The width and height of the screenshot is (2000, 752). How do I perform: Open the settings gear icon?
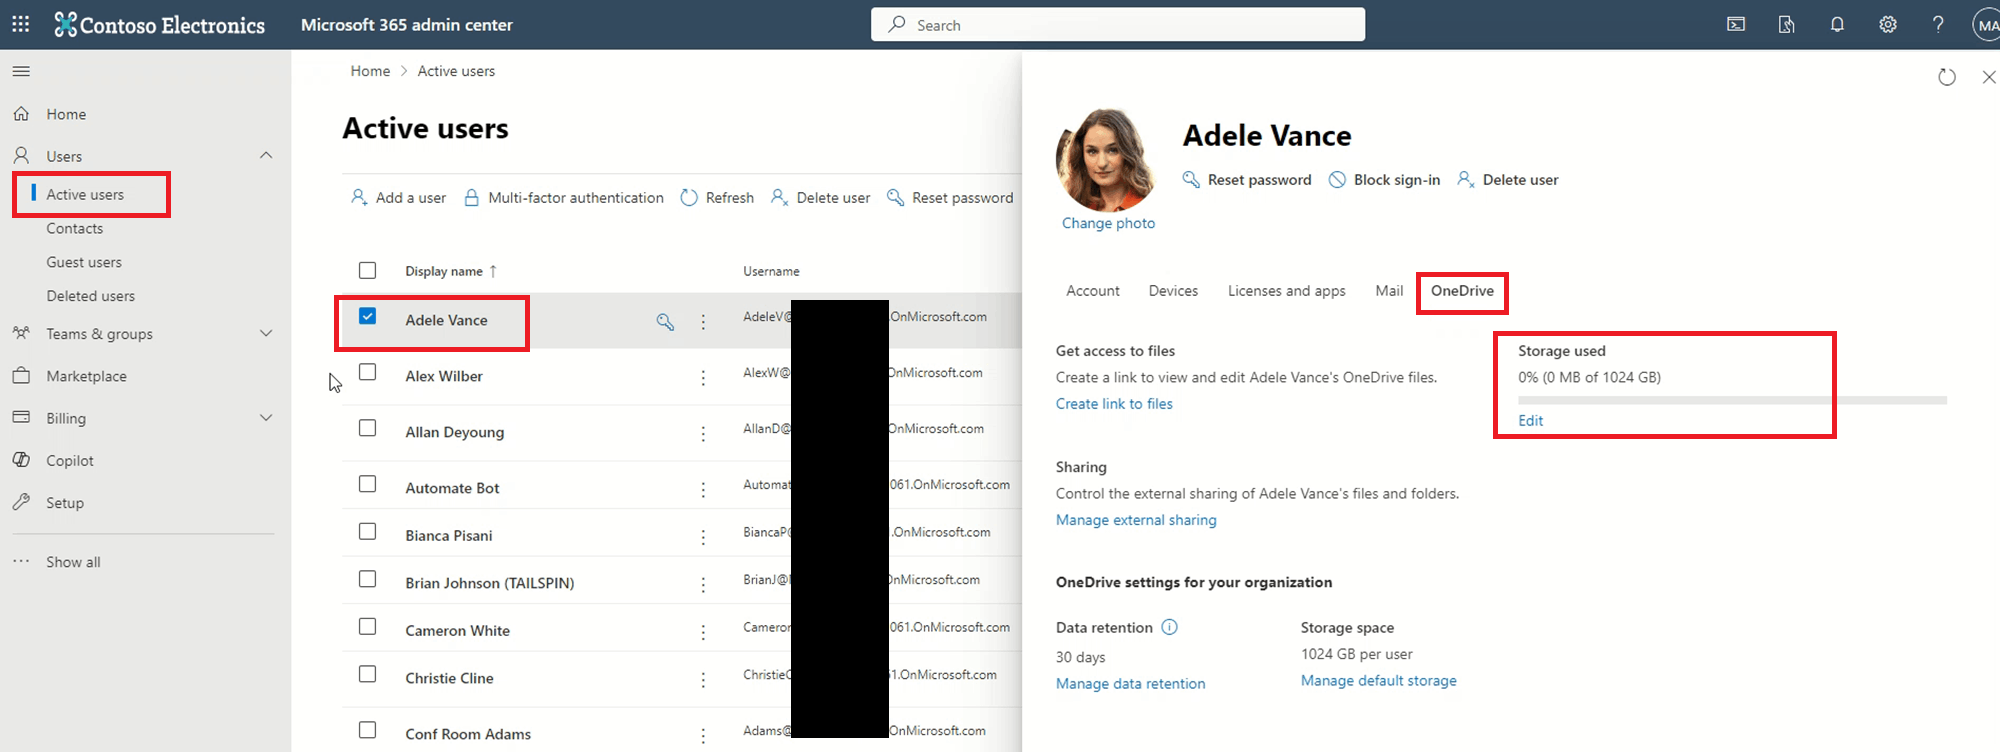point(1888,24)
